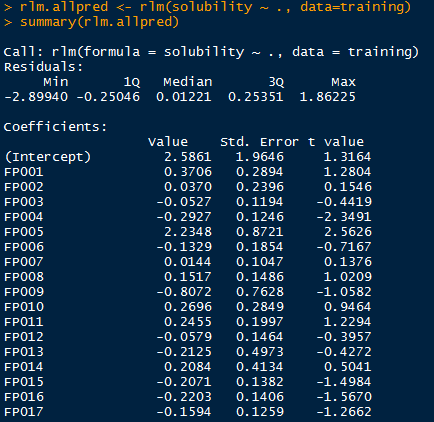Select the minimum residual value -2.89940
Viewport: 434px width, 422px height.
[36, 97]
